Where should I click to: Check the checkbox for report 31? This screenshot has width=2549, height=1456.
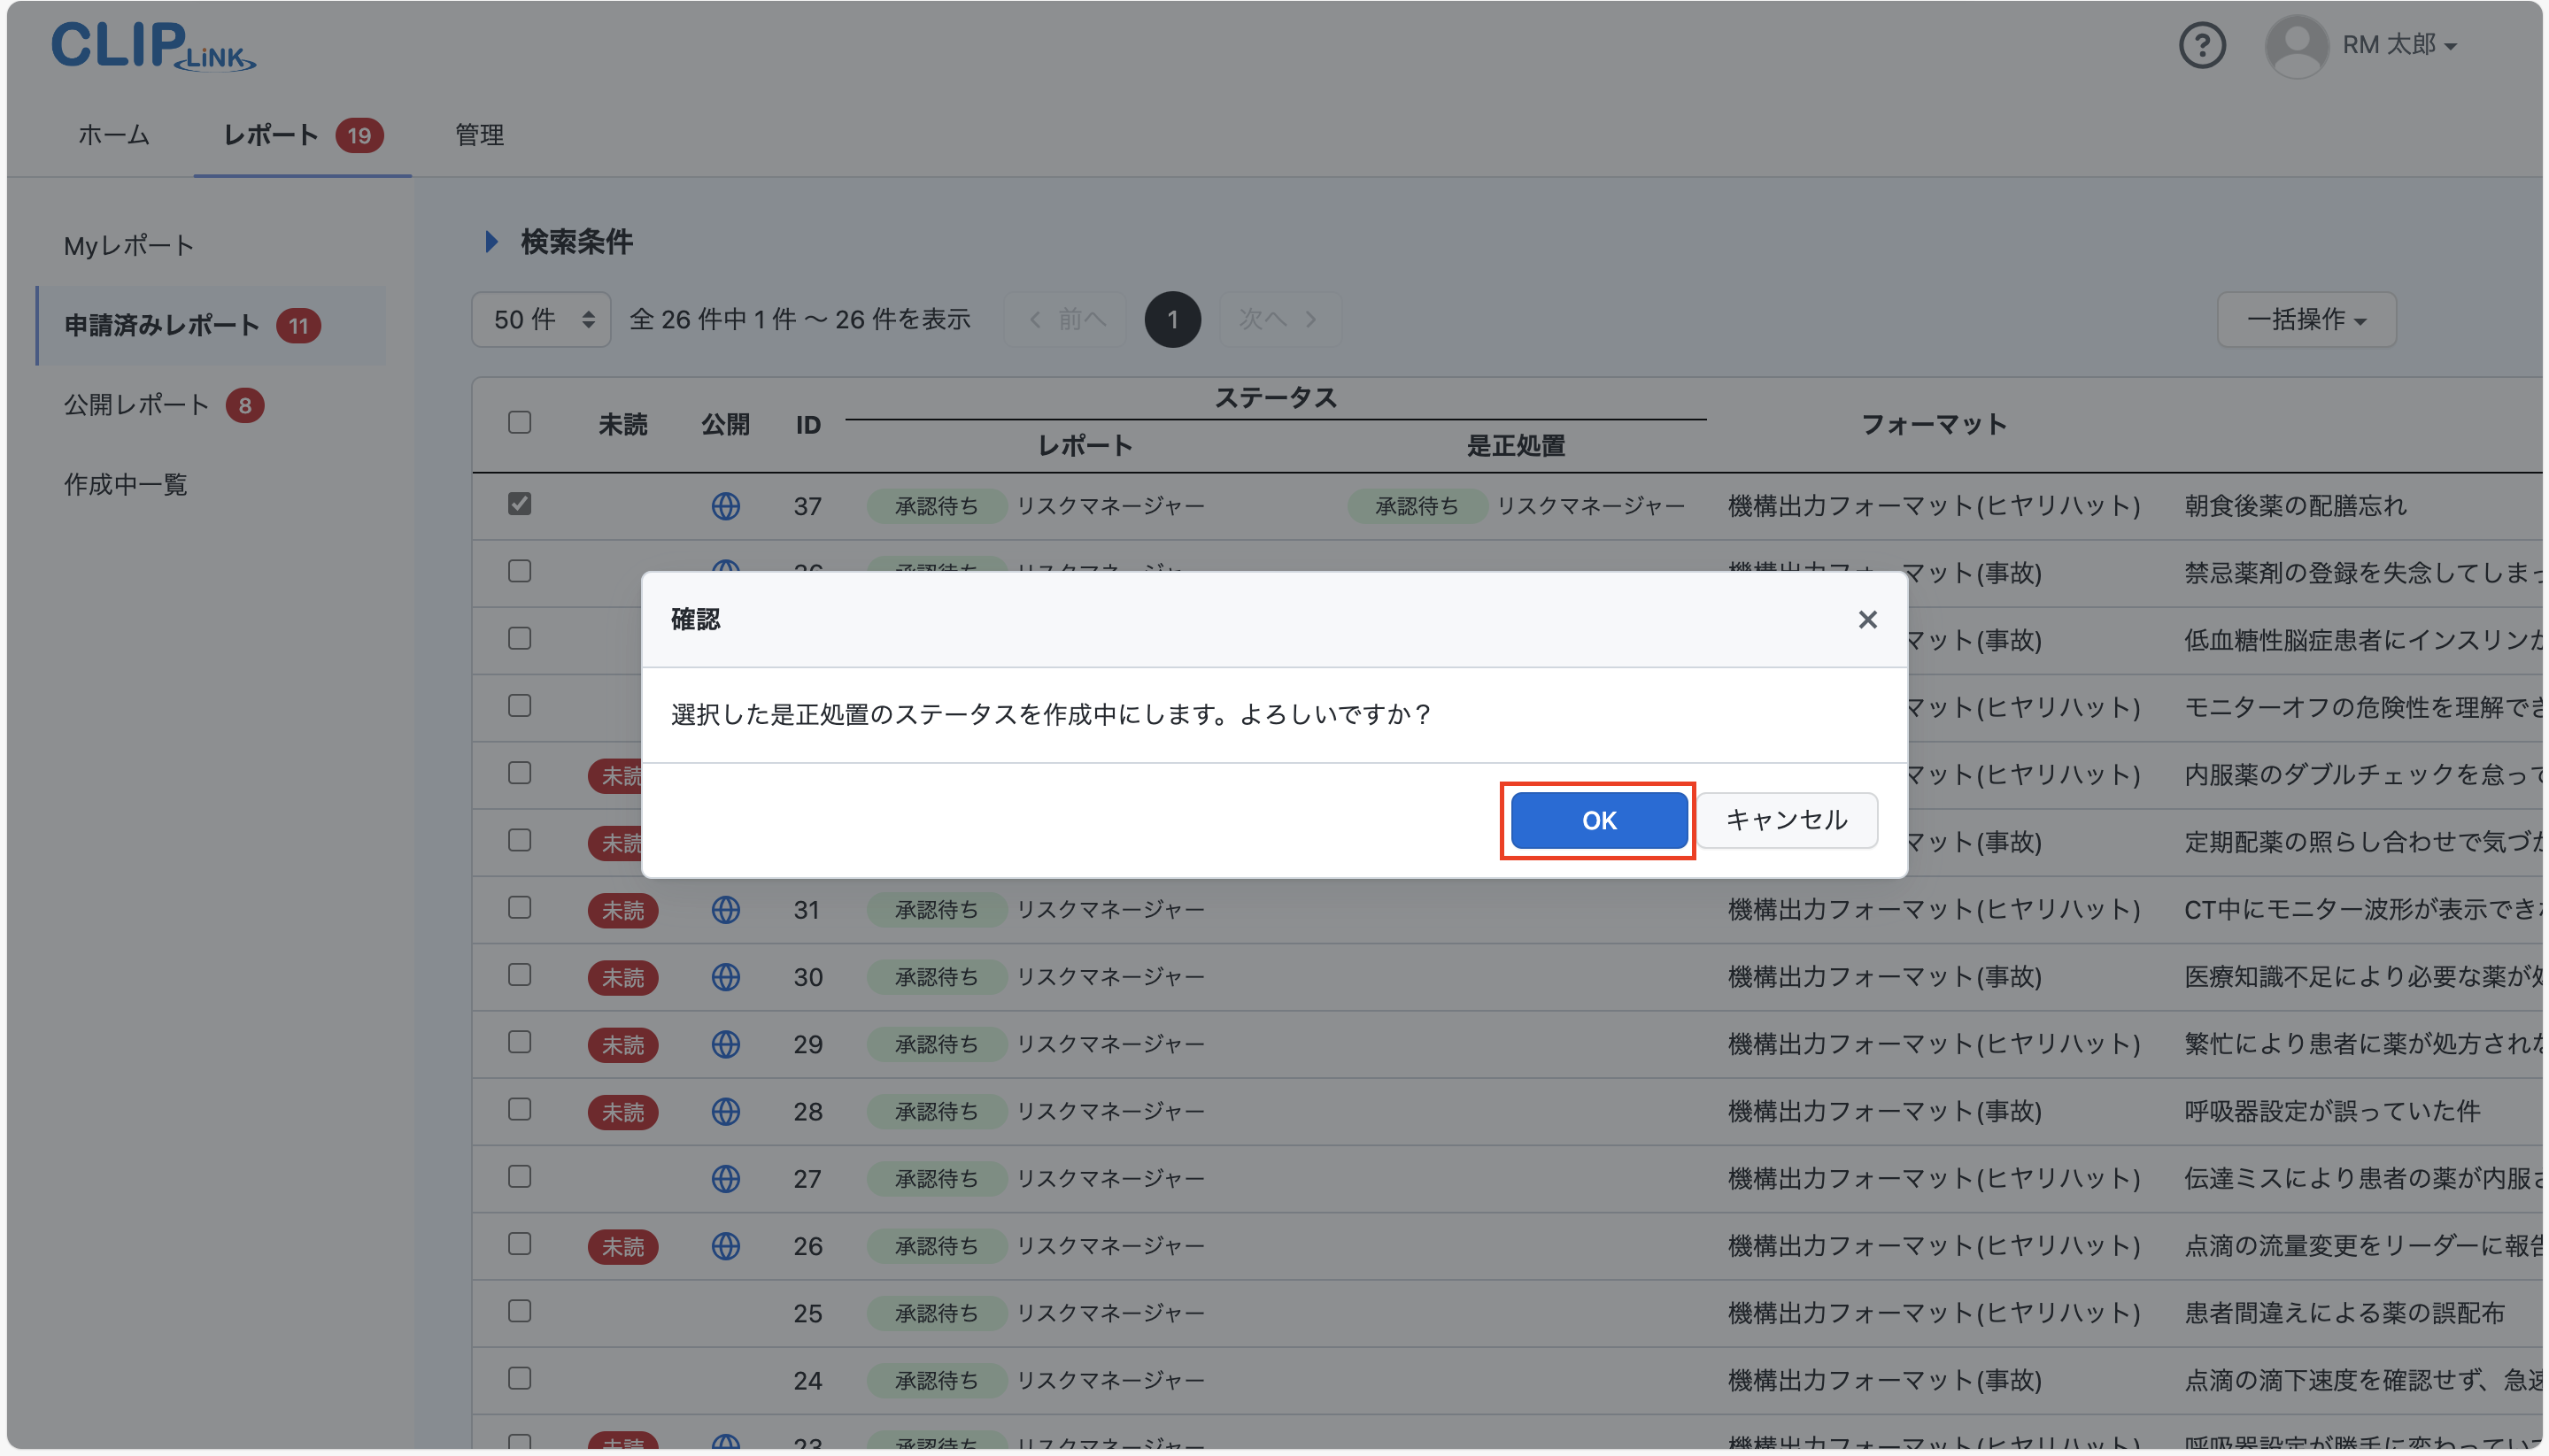(x=519, y=908)
